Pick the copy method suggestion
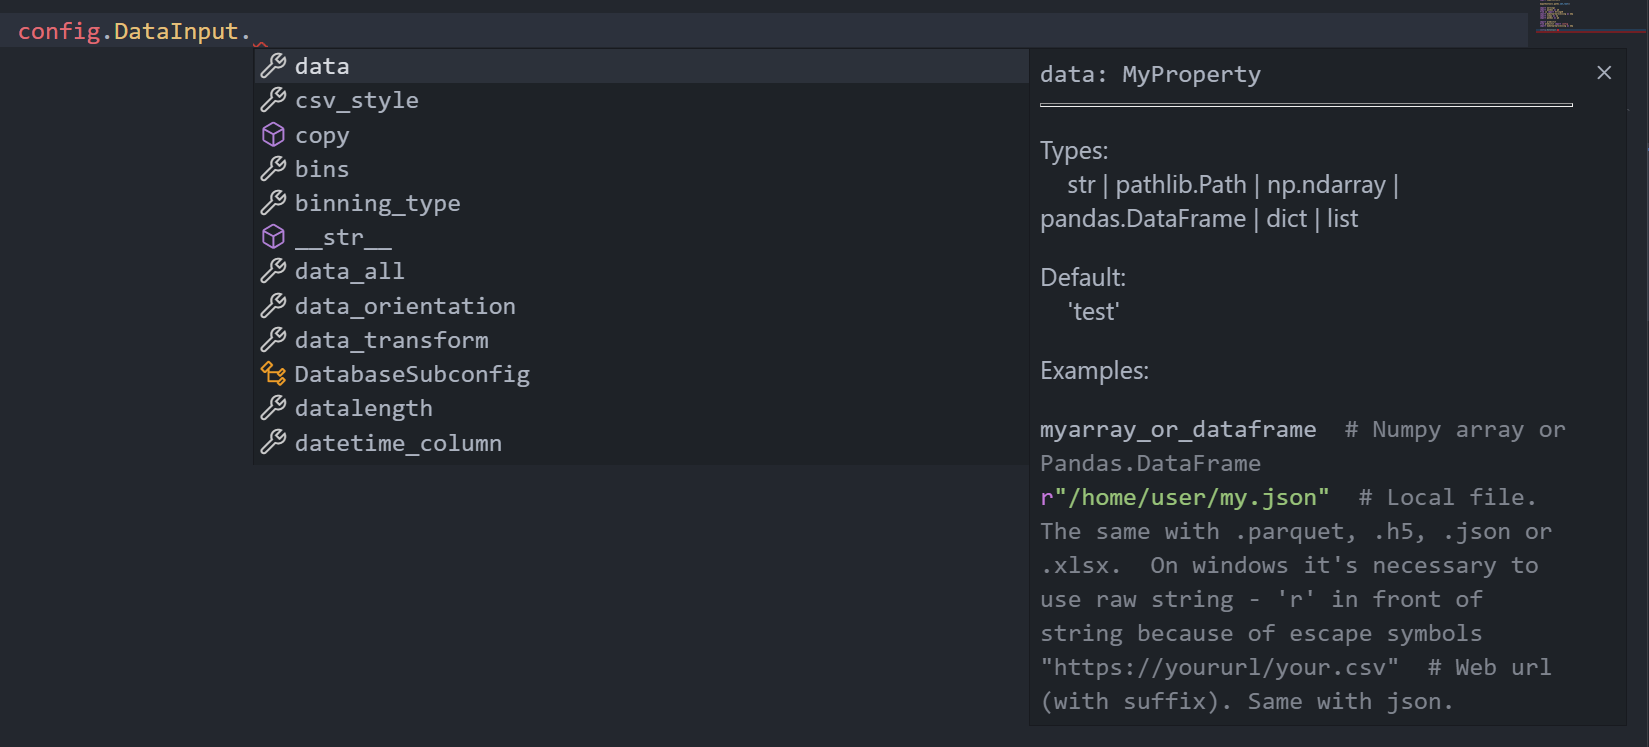This screenshot has height=747, width=1649. [x=641, y=134]
